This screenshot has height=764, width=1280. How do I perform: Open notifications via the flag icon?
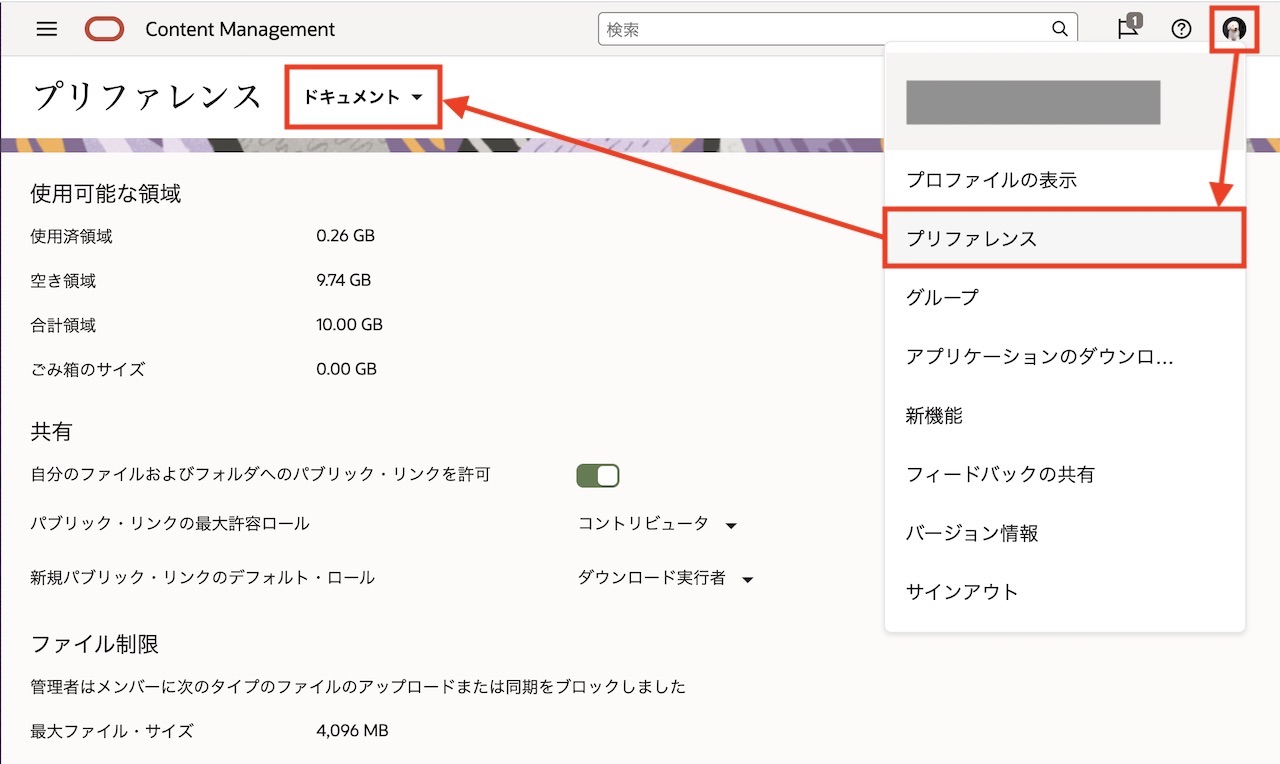tap(1126, 29)
